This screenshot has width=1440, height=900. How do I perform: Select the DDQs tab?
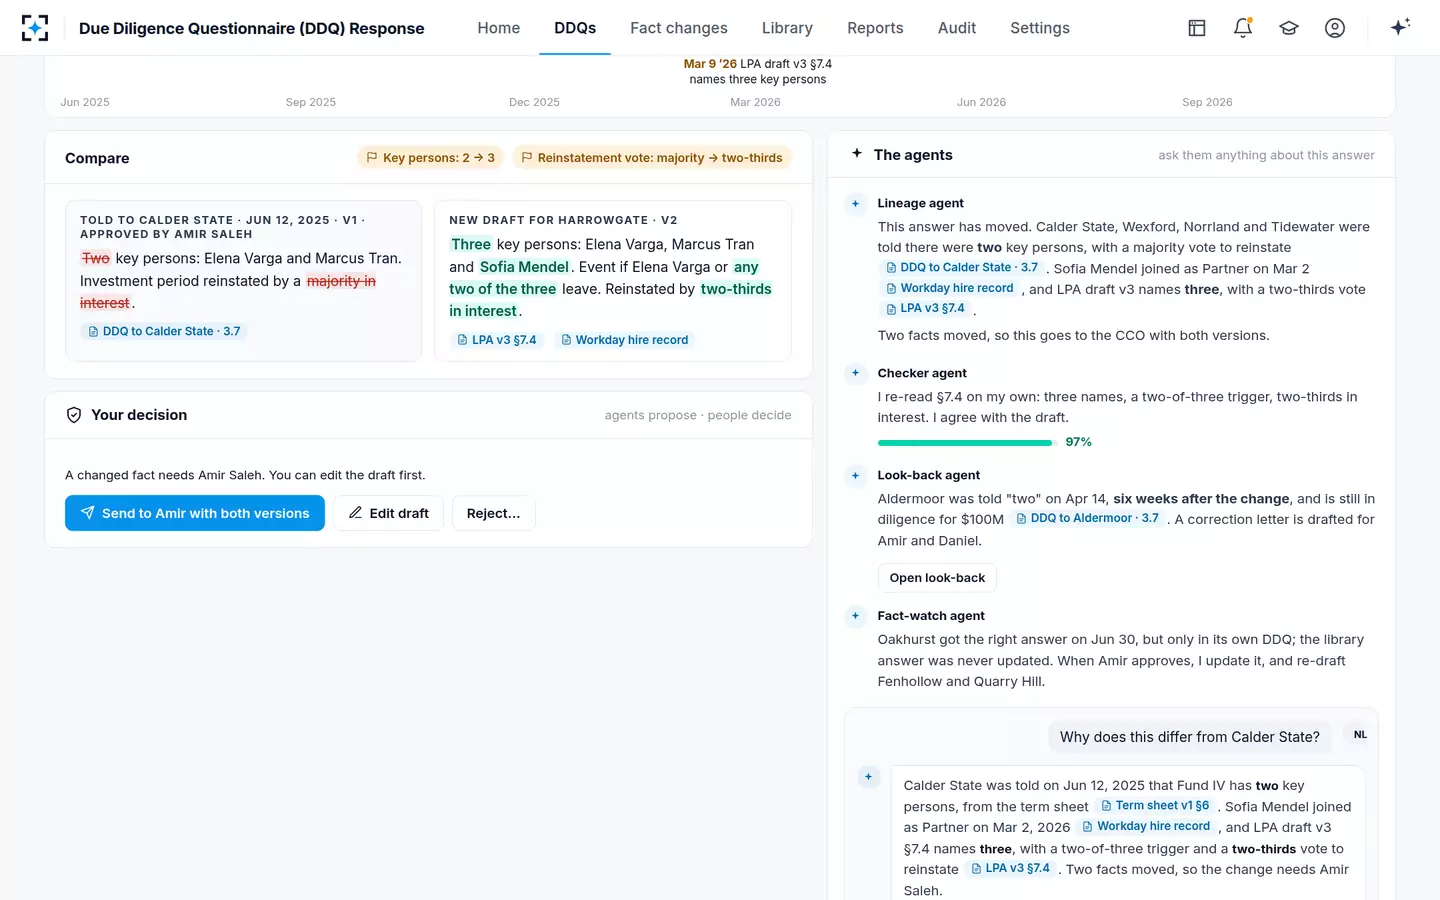click(x=575, y=28)
